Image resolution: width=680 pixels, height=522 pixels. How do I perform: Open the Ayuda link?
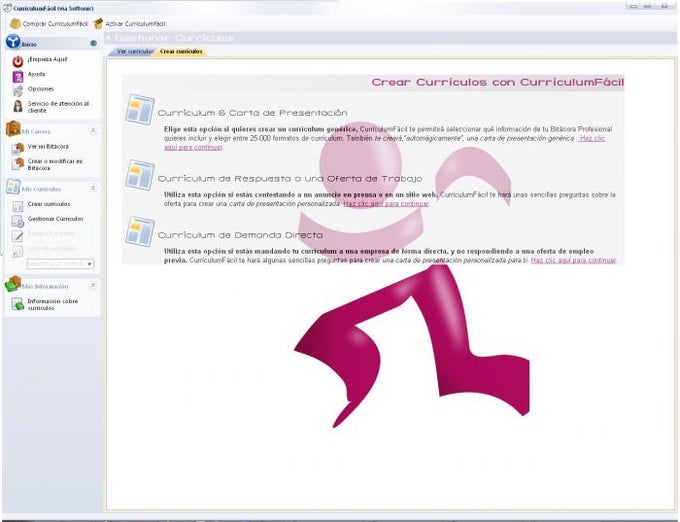click(36, 74)
